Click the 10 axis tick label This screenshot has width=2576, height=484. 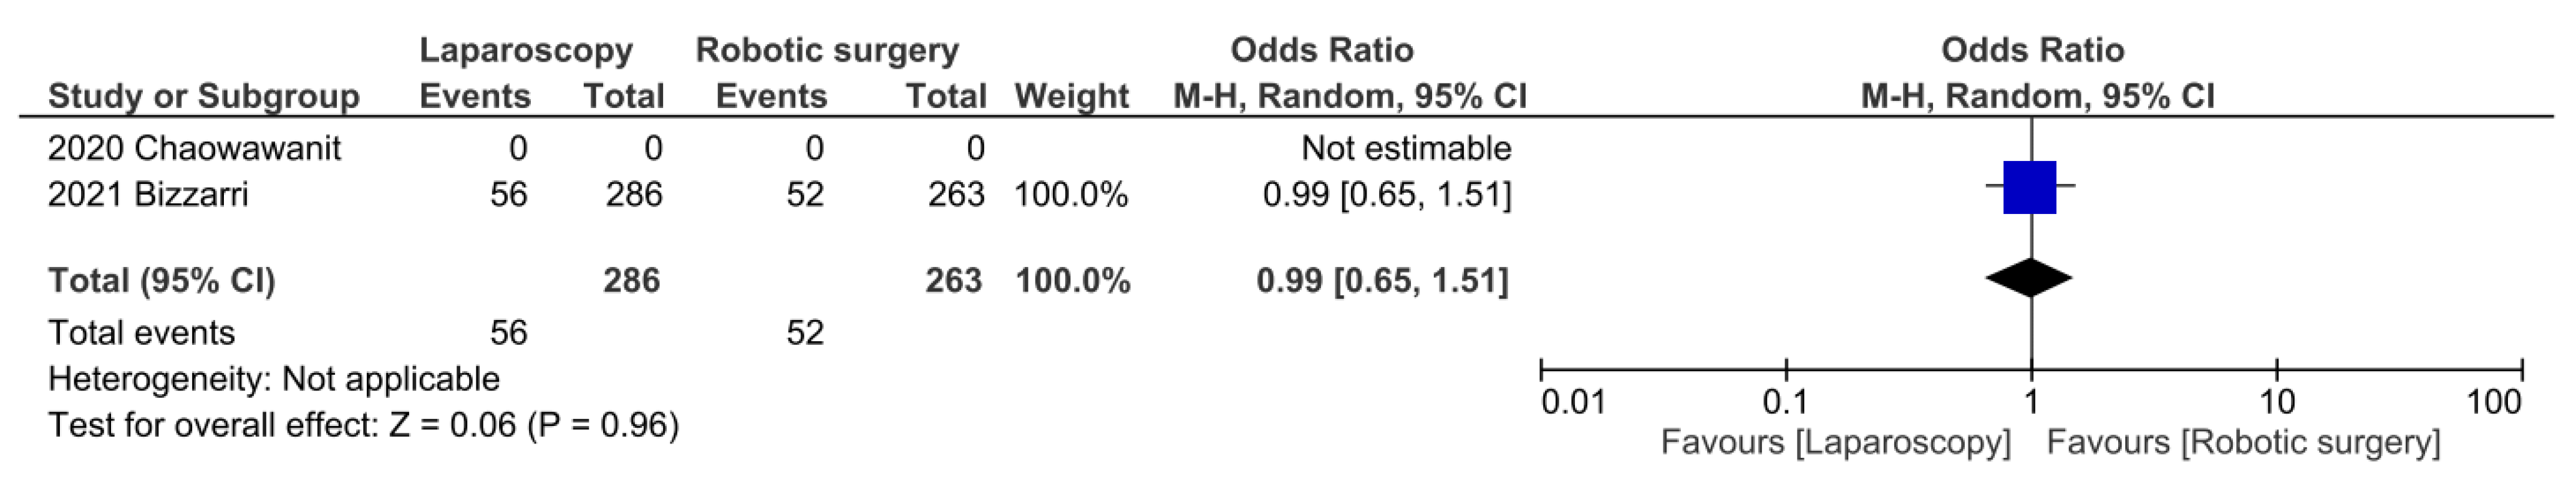pos(2277,403)
